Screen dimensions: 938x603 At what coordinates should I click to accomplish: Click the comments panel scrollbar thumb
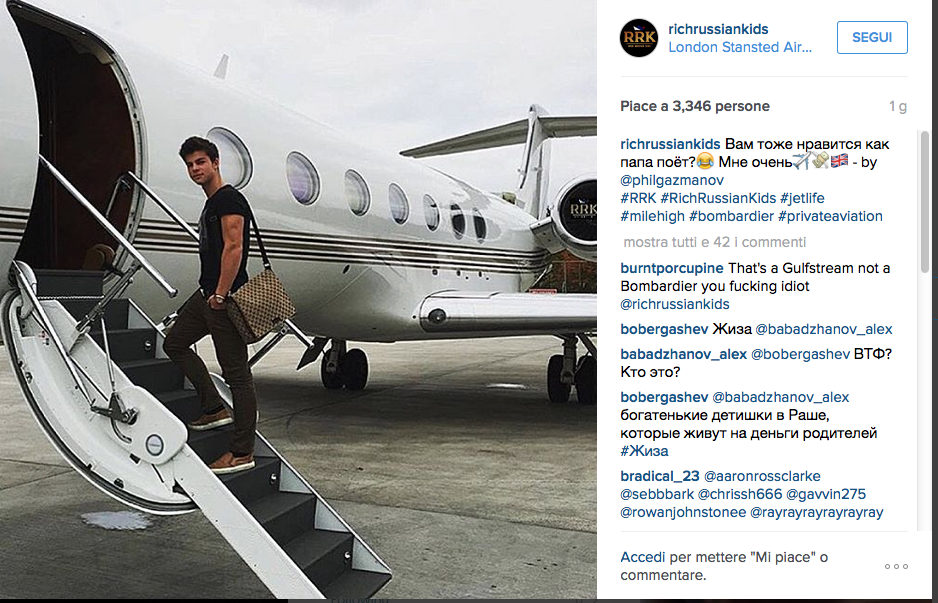(925, 202)
